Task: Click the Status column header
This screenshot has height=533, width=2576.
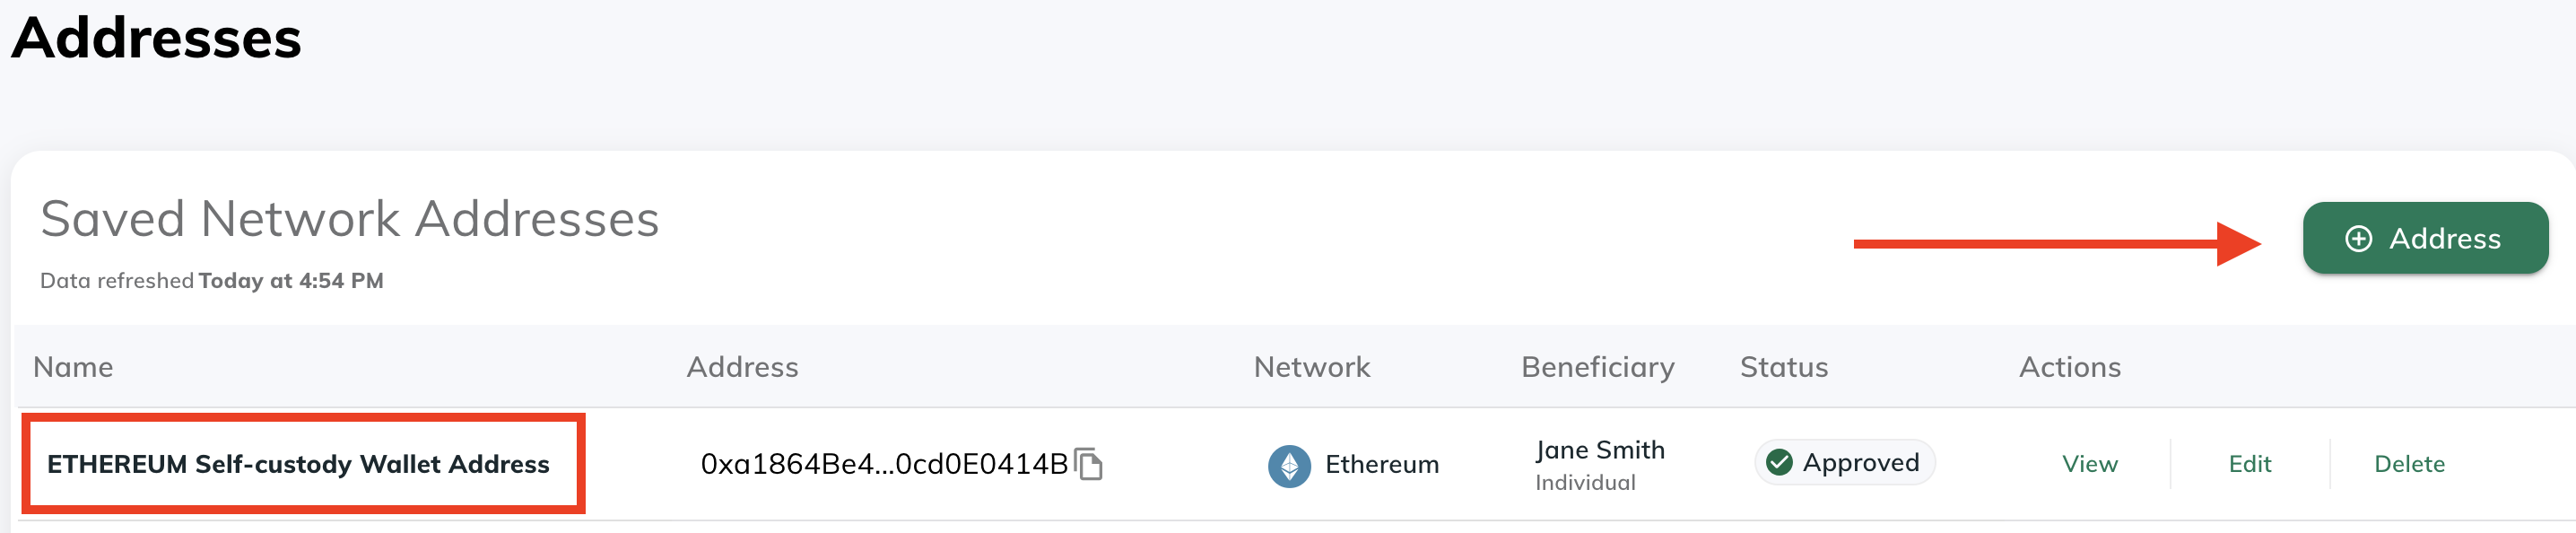Action: (x=1784, y=367)
